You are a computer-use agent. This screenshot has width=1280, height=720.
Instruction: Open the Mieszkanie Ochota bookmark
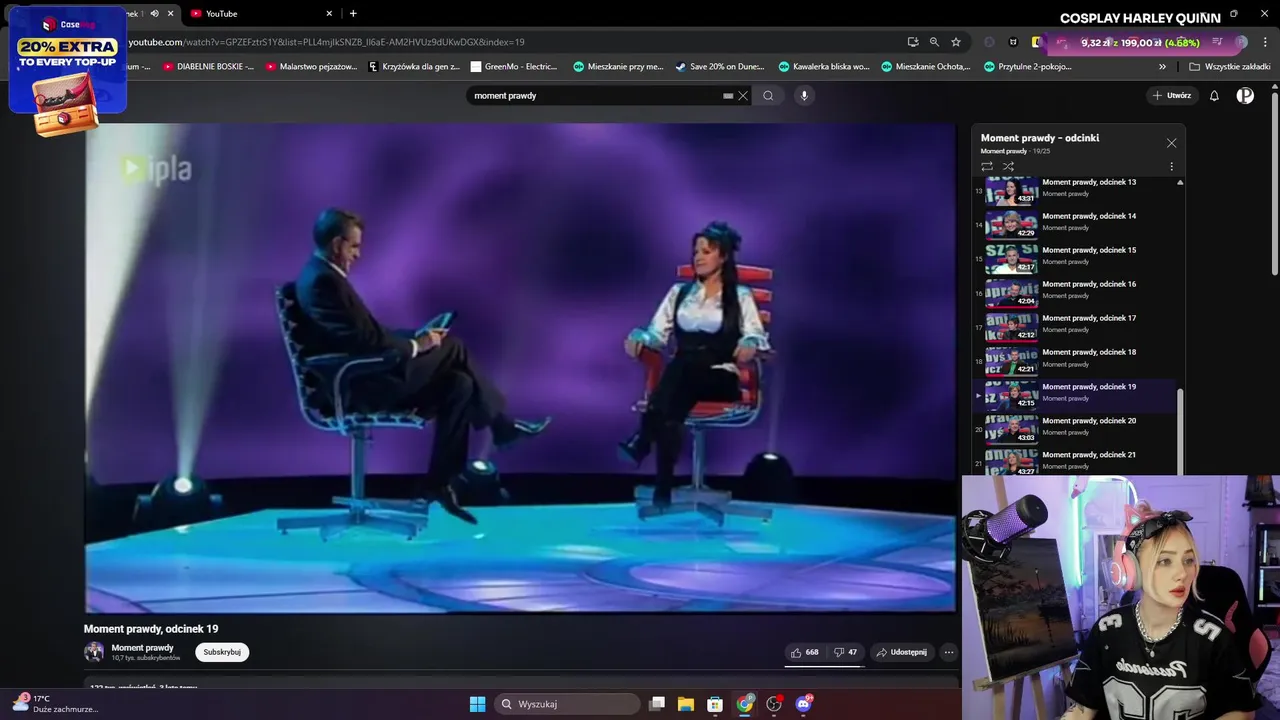tap(926, 67)
